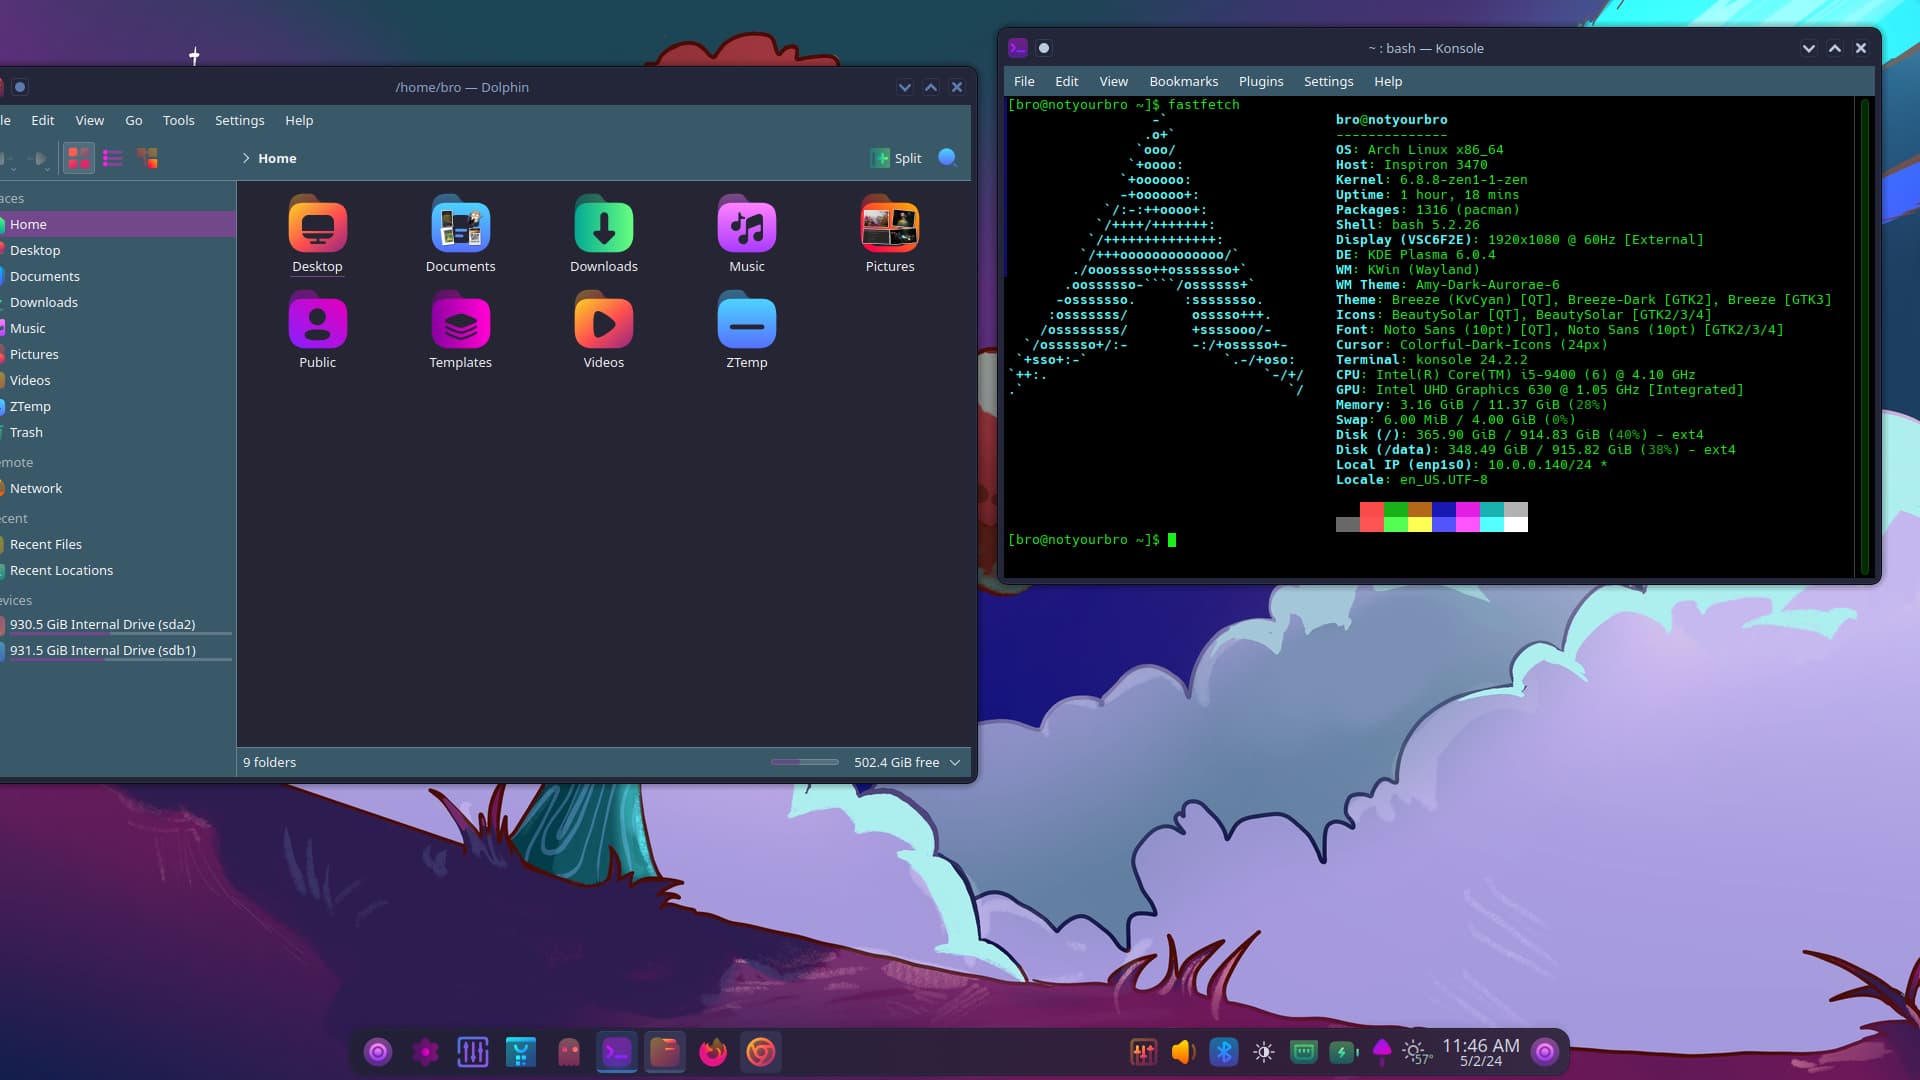This screenshot has width=1920, height=1080.
Task: Open the clock showing 11:46 AM
Action: 1481,1051
